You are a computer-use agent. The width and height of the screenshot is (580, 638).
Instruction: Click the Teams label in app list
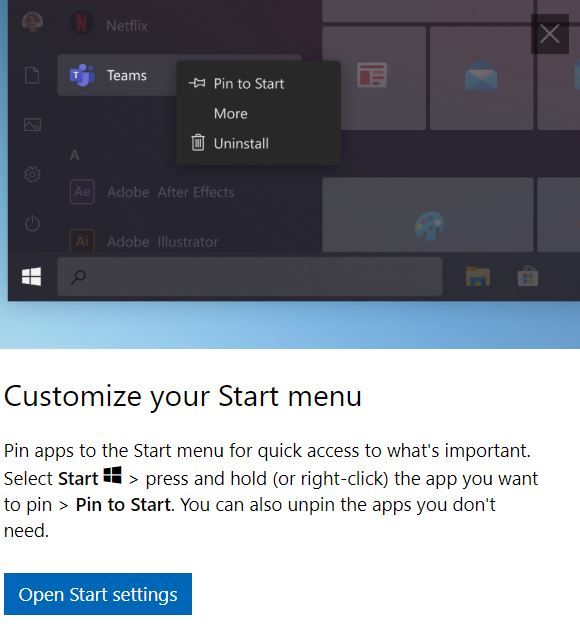click(127, 76)
